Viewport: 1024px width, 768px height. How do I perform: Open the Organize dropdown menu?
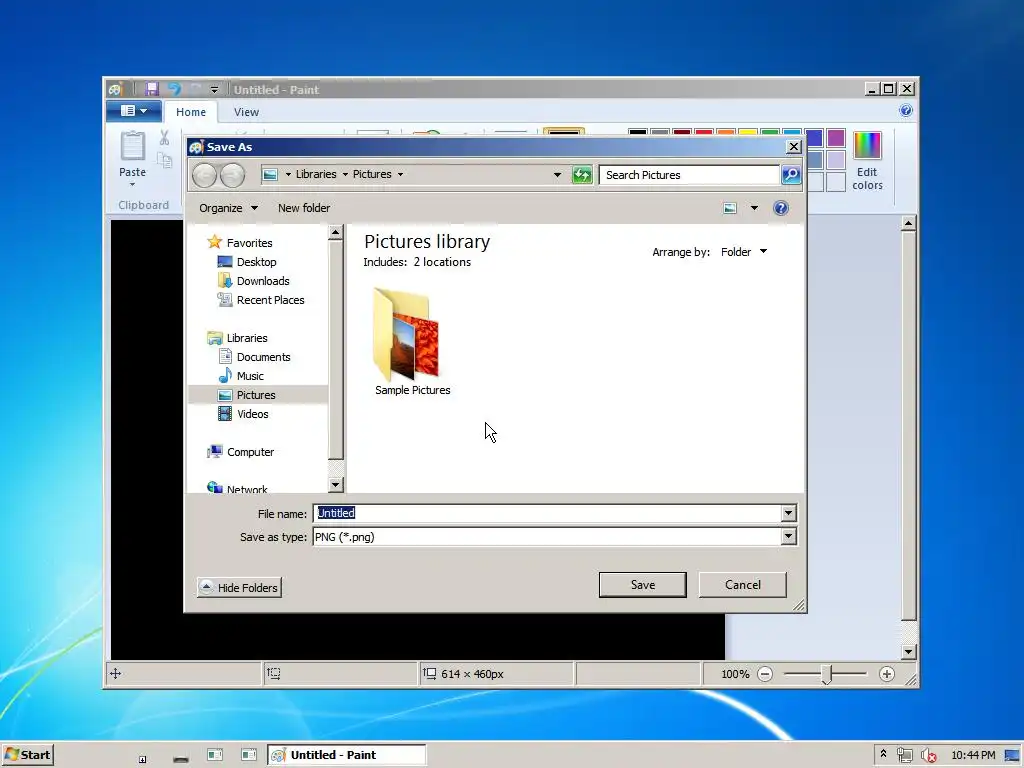pos(228,208)
